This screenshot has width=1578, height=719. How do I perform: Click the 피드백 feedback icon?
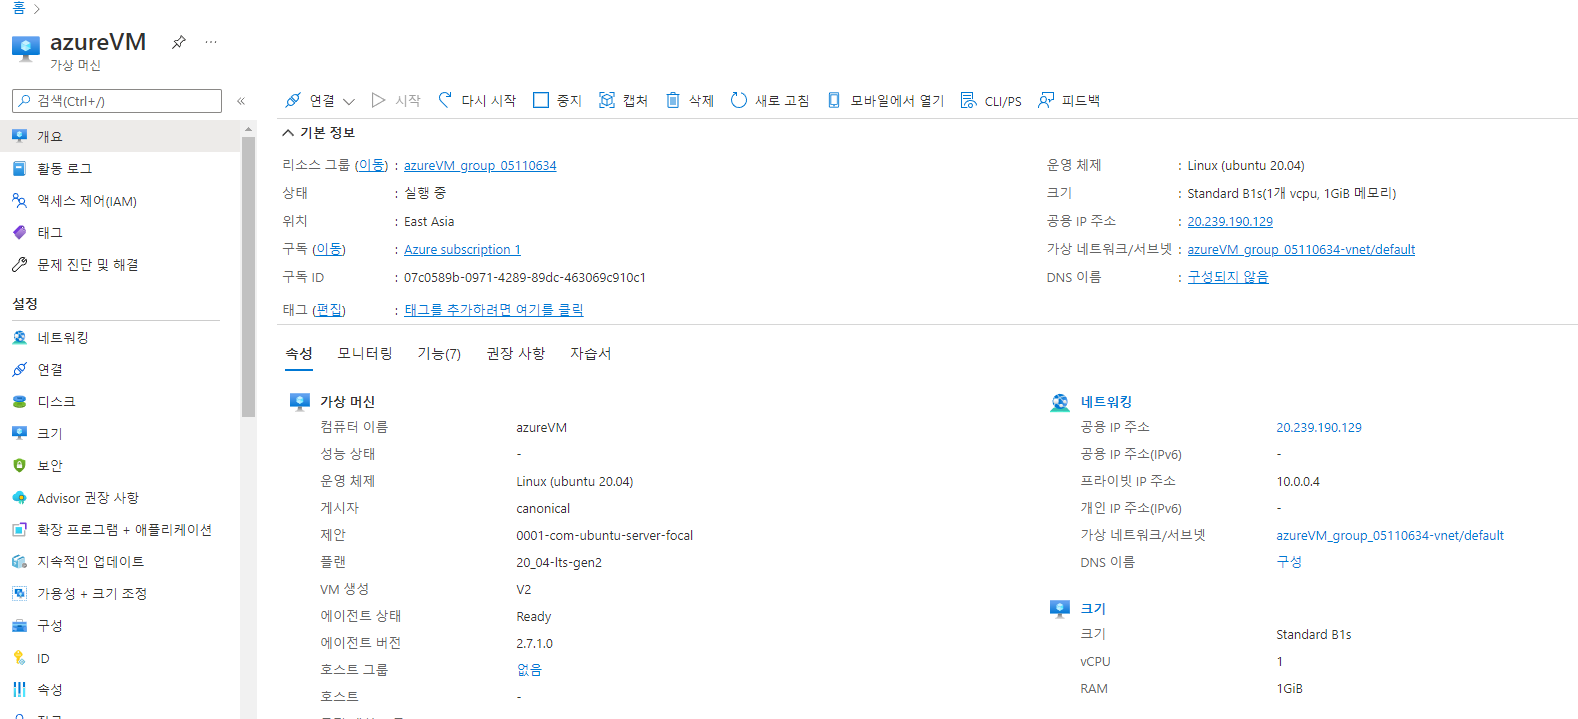point(1046,100)
